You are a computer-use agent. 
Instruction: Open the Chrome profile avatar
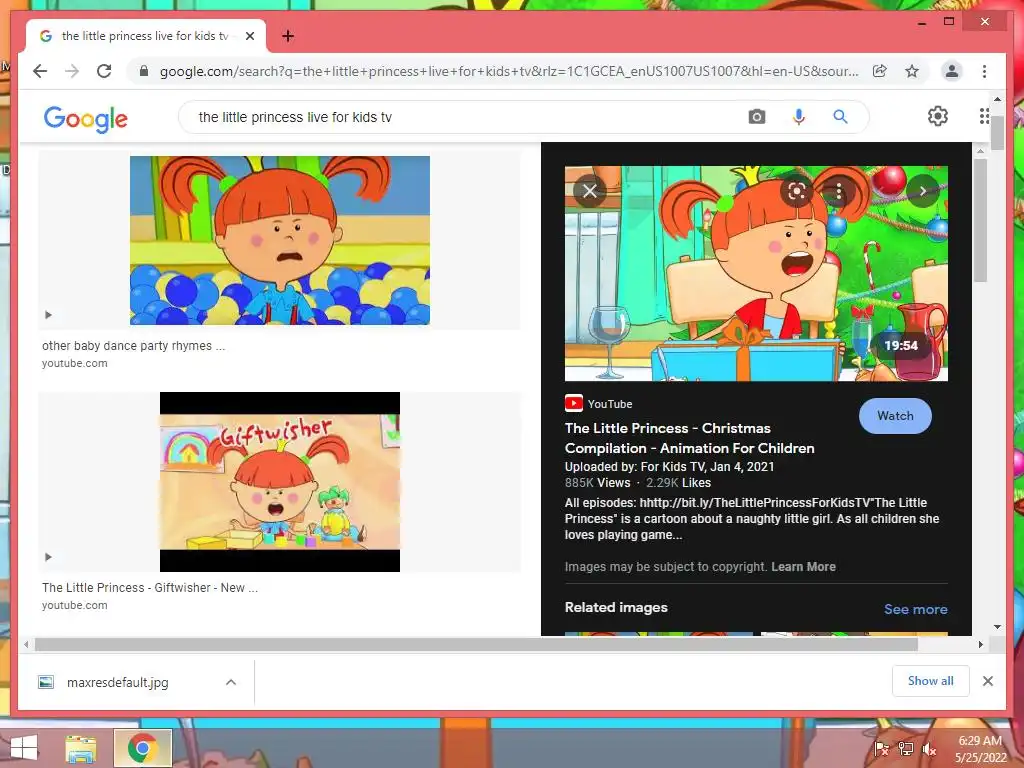(x=952, y=71)
